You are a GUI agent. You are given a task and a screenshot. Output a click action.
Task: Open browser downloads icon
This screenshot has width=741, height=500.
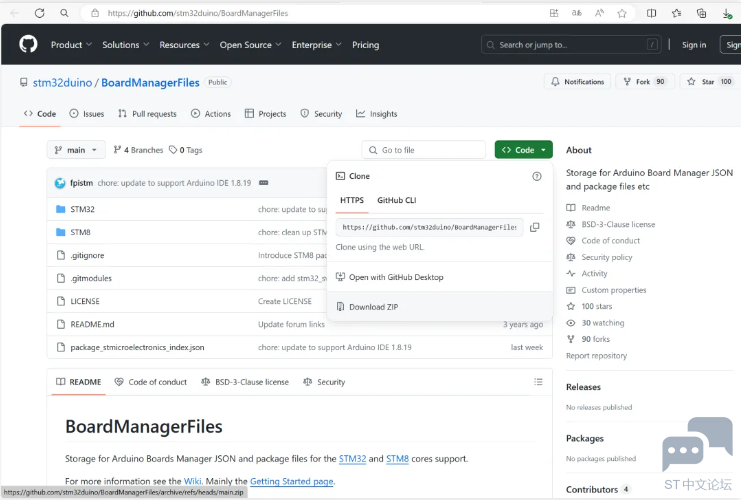727,14
